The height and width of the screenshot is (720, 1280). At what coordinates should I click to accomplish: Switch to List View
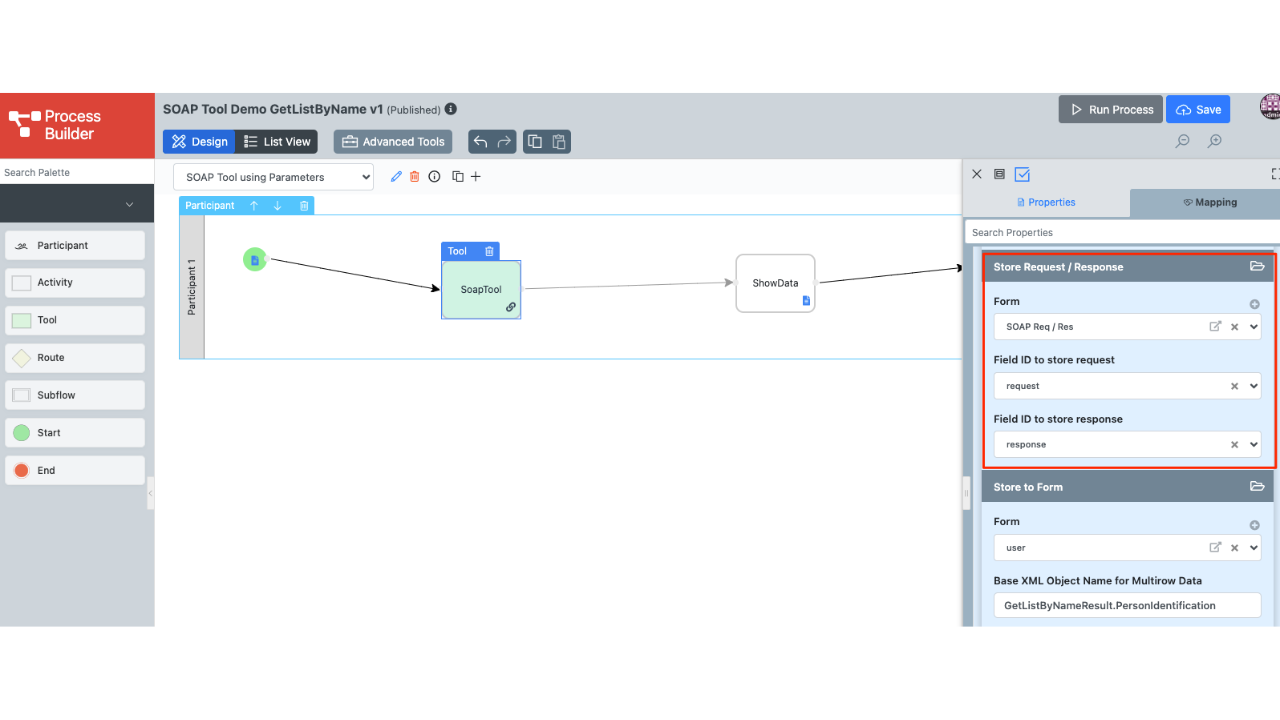coord(278,142)
